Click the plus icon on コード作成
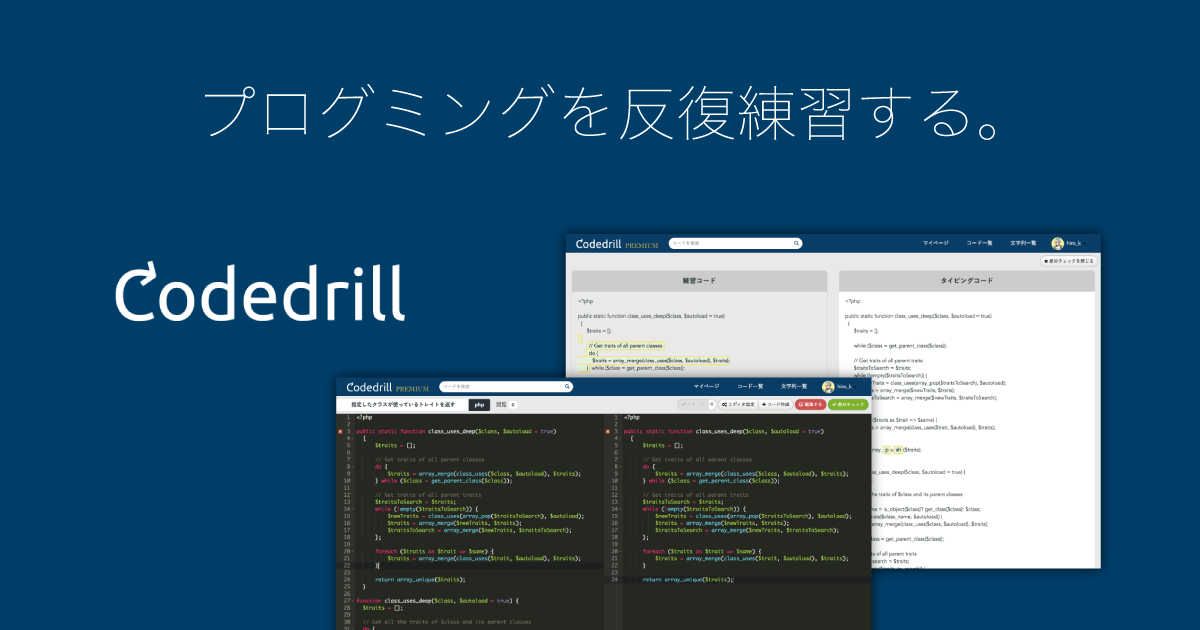Viewport: 1200px width, 630px height. tap(765, 406)
